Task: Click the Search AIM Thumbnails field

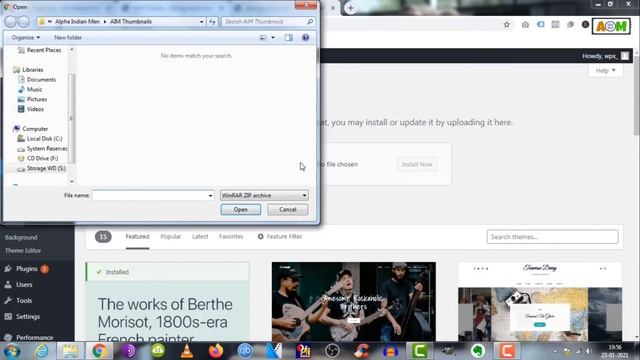Action: pyautogui.click(x=264, y=22)
